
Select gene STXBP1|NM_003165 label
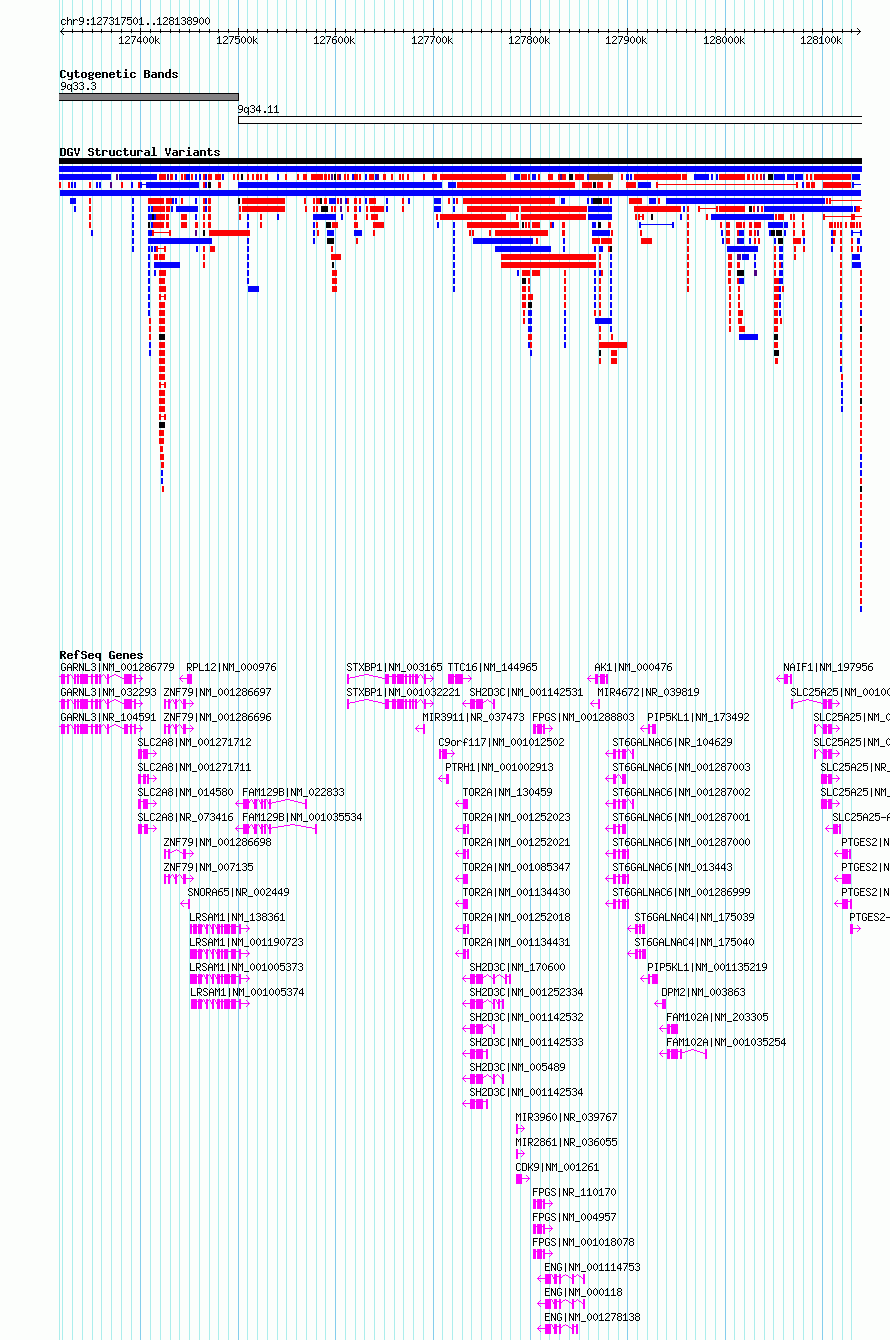tap(395, 667)
